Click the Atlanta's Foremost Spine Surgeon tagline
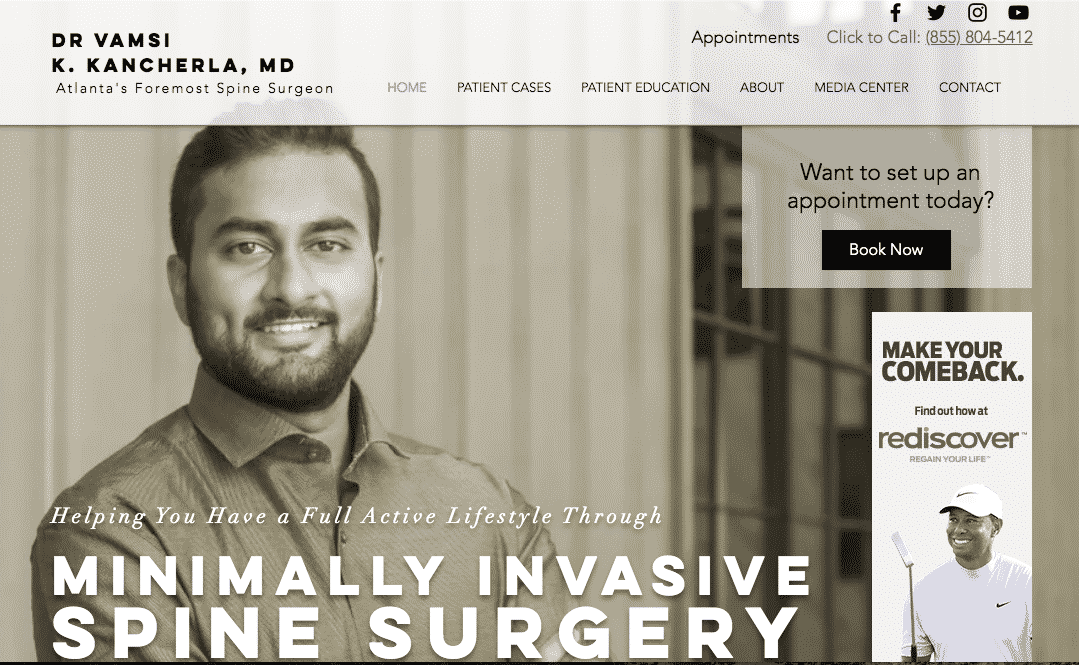This screenshot has width=1079, height=665. tap(195, 88)
